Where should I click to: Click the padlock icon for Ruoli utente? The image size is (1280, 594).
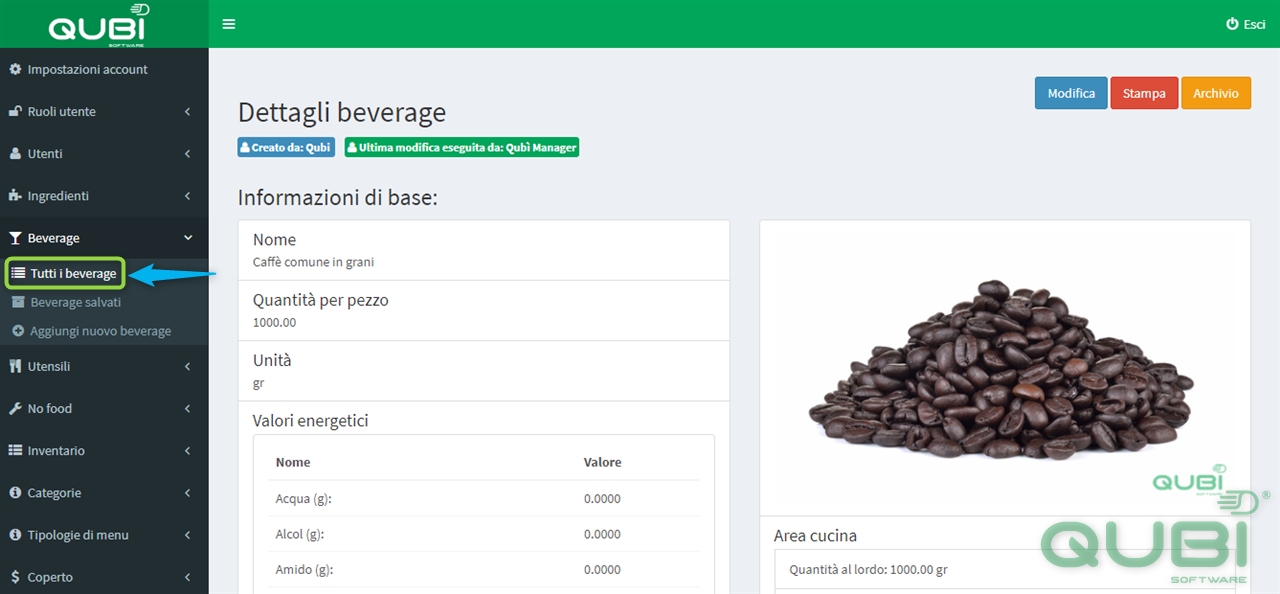[15, 111]
